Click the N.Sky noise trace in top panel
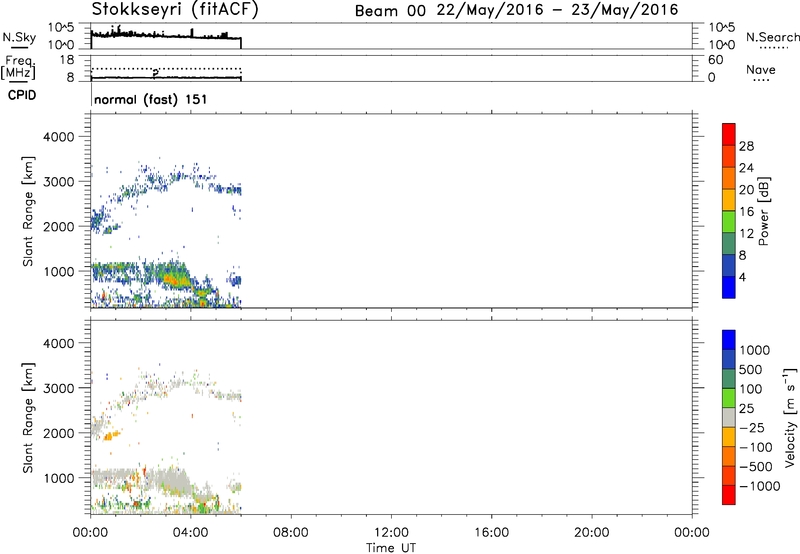The height and width of the screenshot is (554, 800). click(166, 35)
